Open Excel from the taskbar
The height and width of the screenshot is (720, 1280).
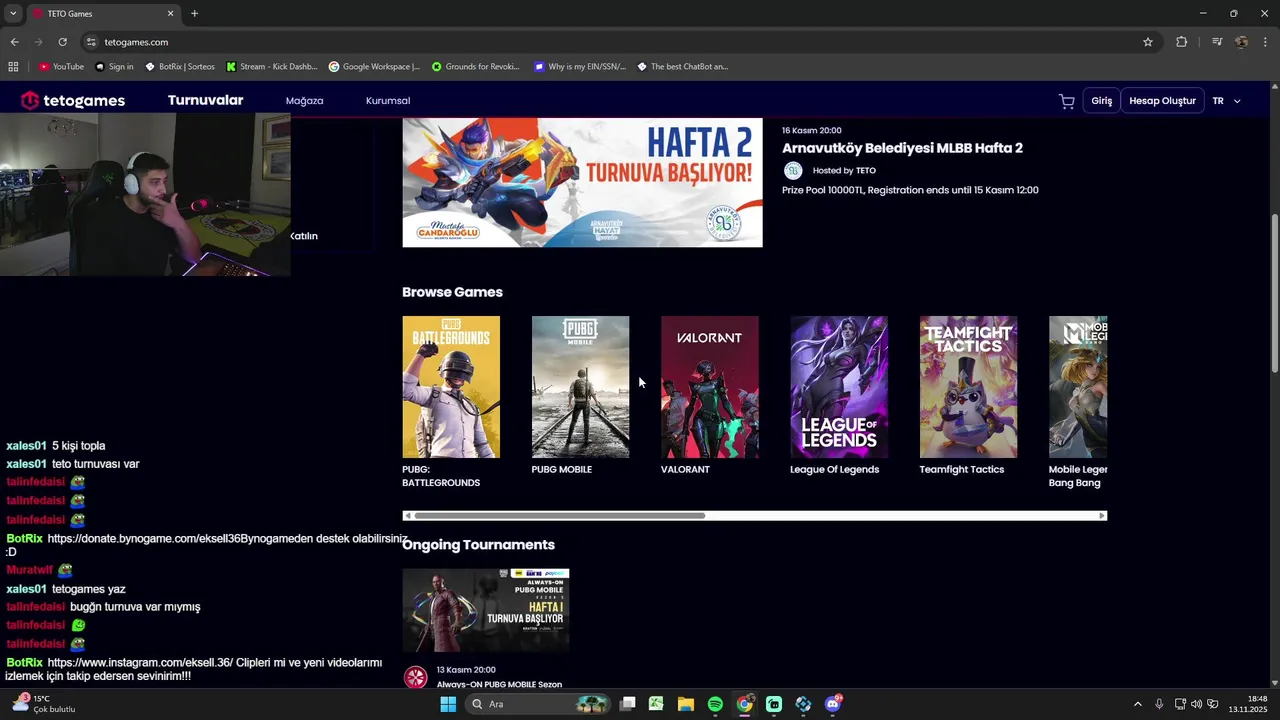[x=656, y=704]
